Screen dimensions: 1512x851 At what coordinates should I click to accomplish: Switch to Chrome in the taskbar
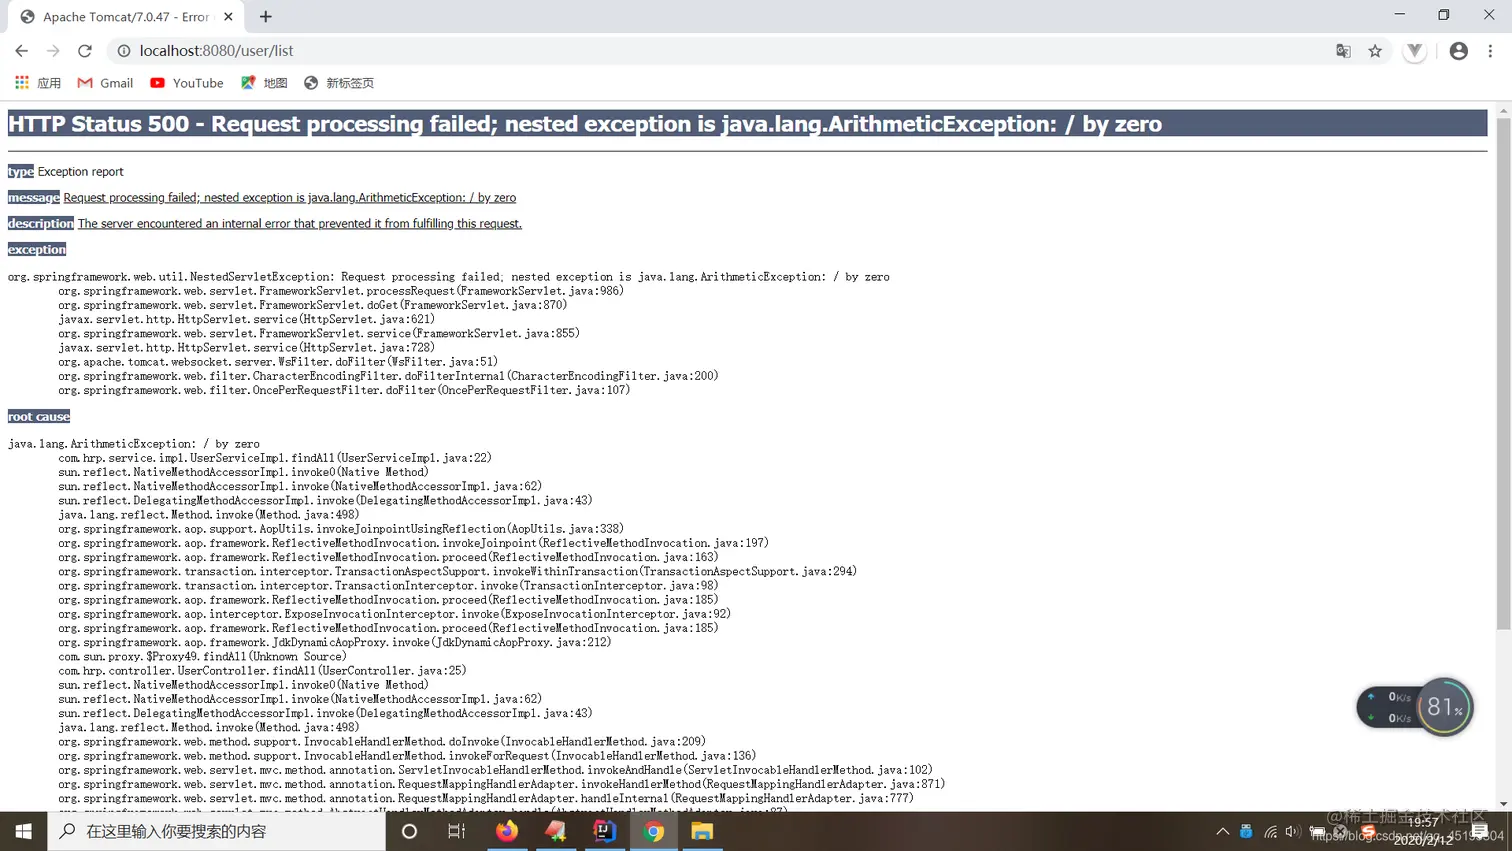(x=654, y=831)
